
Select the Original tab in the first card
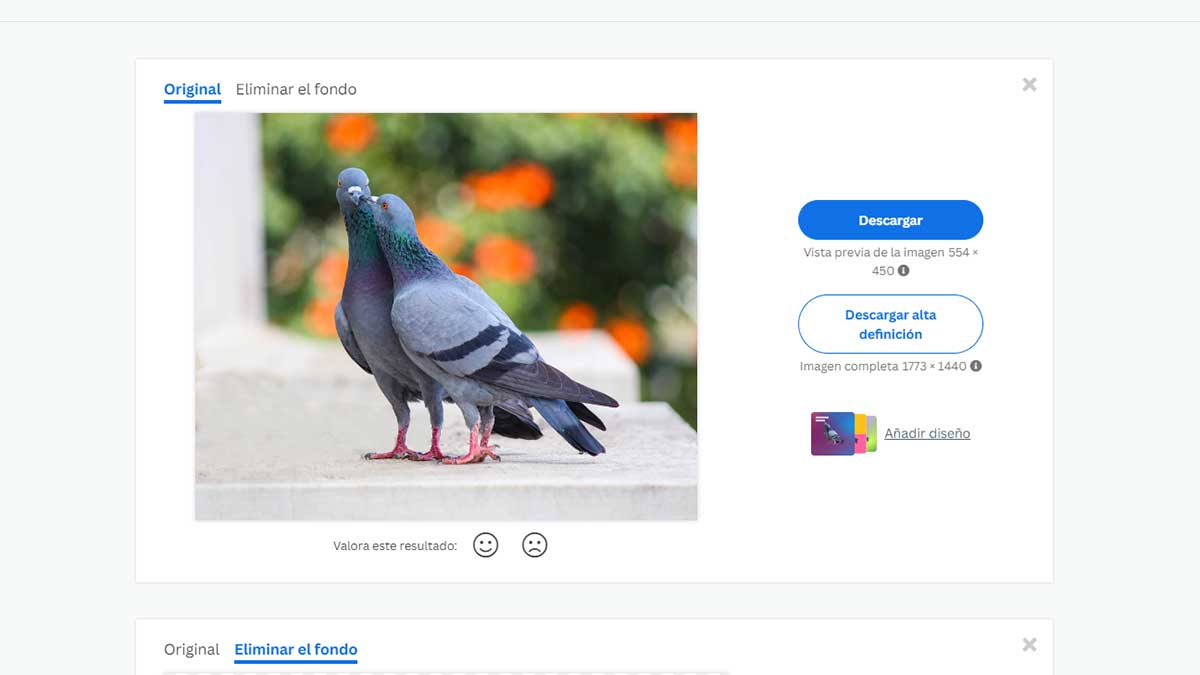[x=192, y=89]
